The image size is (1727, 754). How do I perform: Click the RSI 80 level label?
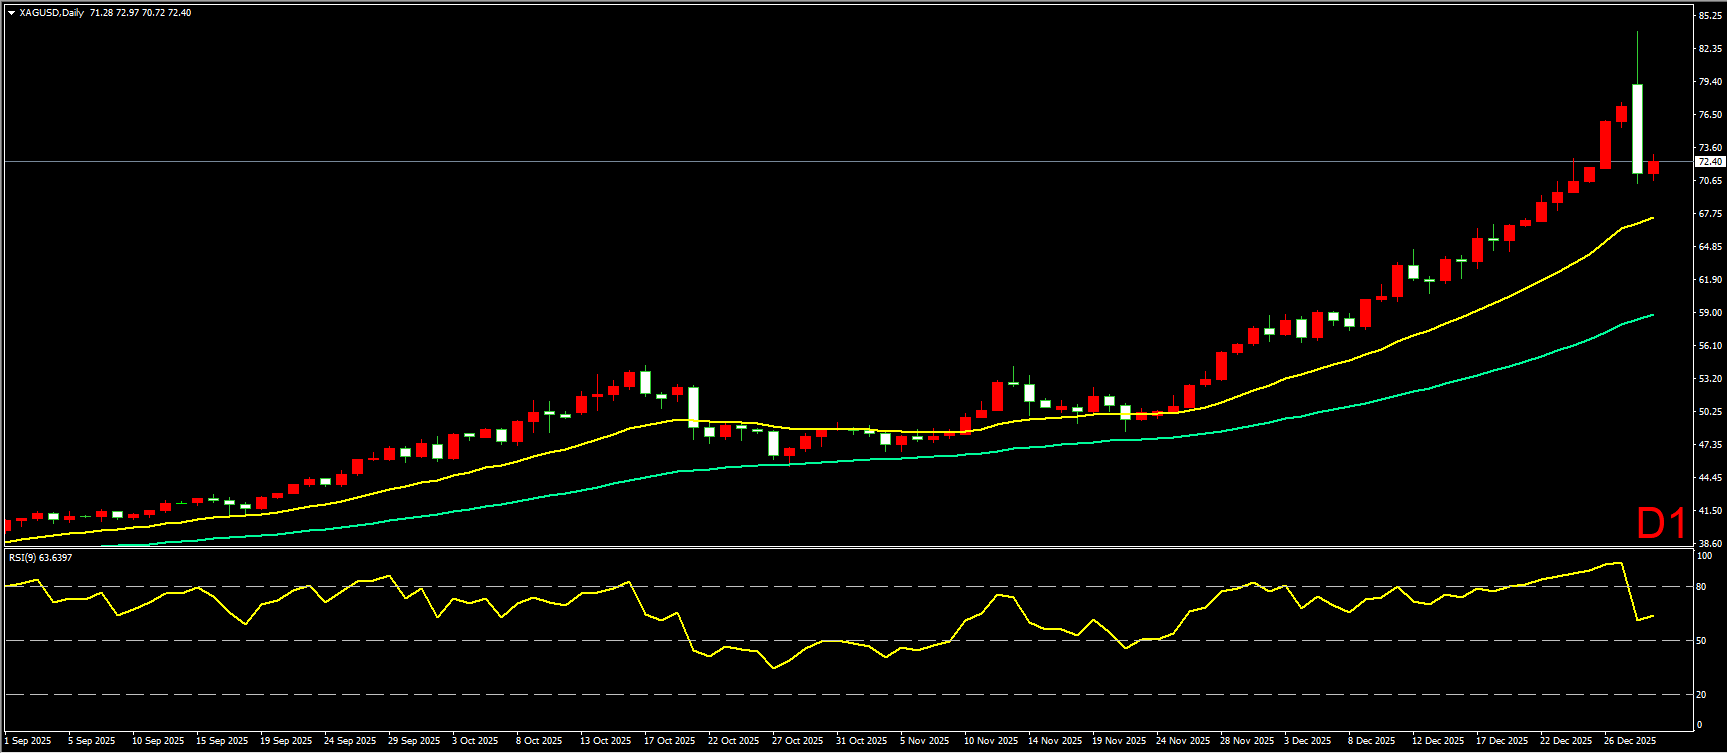(x=1703, y=587)
